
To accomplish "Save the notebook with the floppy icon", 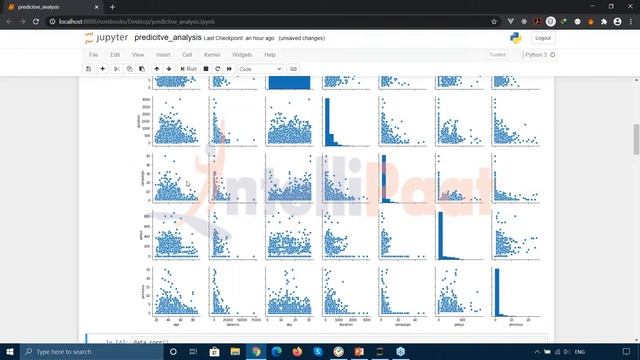I will (89, 69).
